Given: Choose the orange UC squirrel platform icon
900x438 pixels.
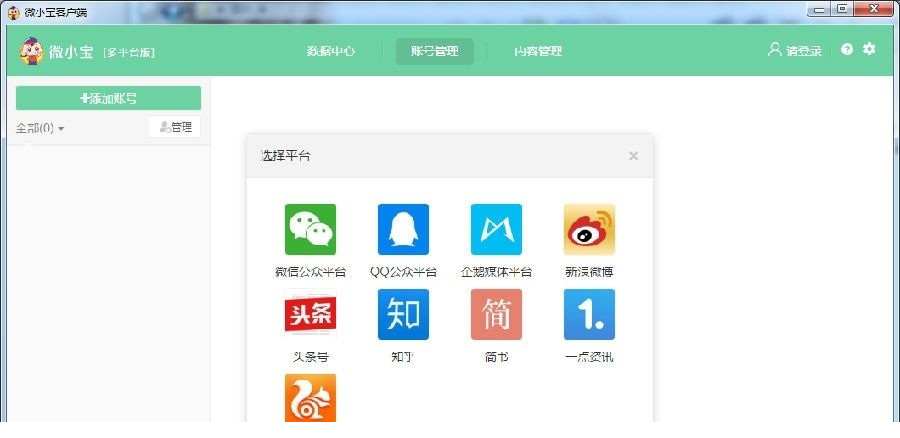Looking at the screenshot, I should tap(311, 398).
